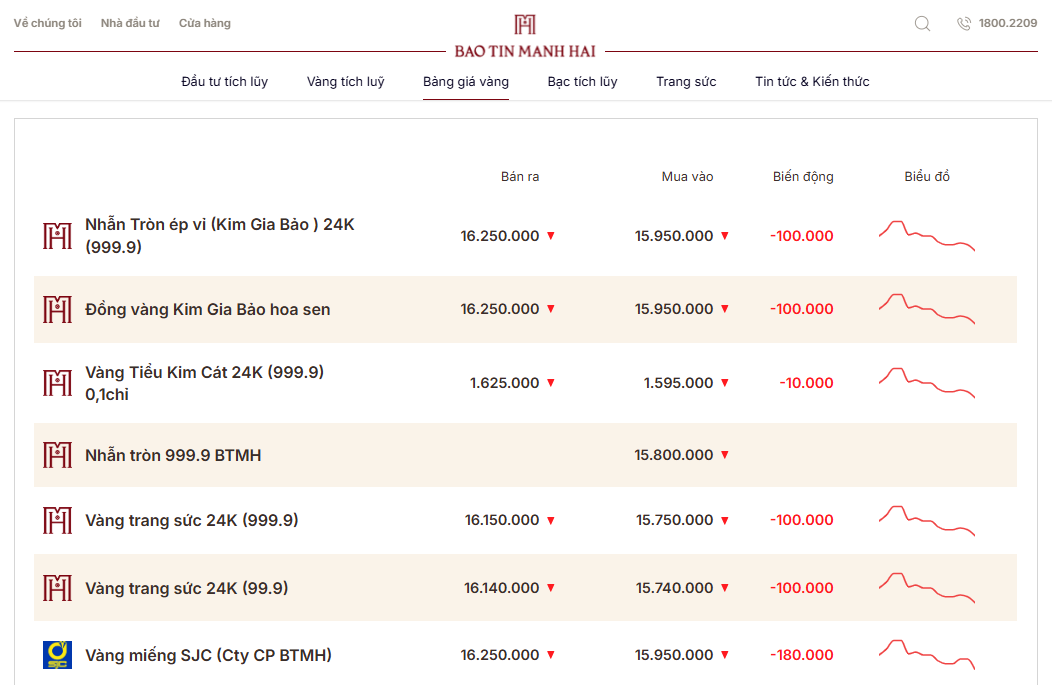The width and height of the screenshot is (1052, 685).
Task: Go to Đầu tư tích lũy menu
Action: (224, 82)
